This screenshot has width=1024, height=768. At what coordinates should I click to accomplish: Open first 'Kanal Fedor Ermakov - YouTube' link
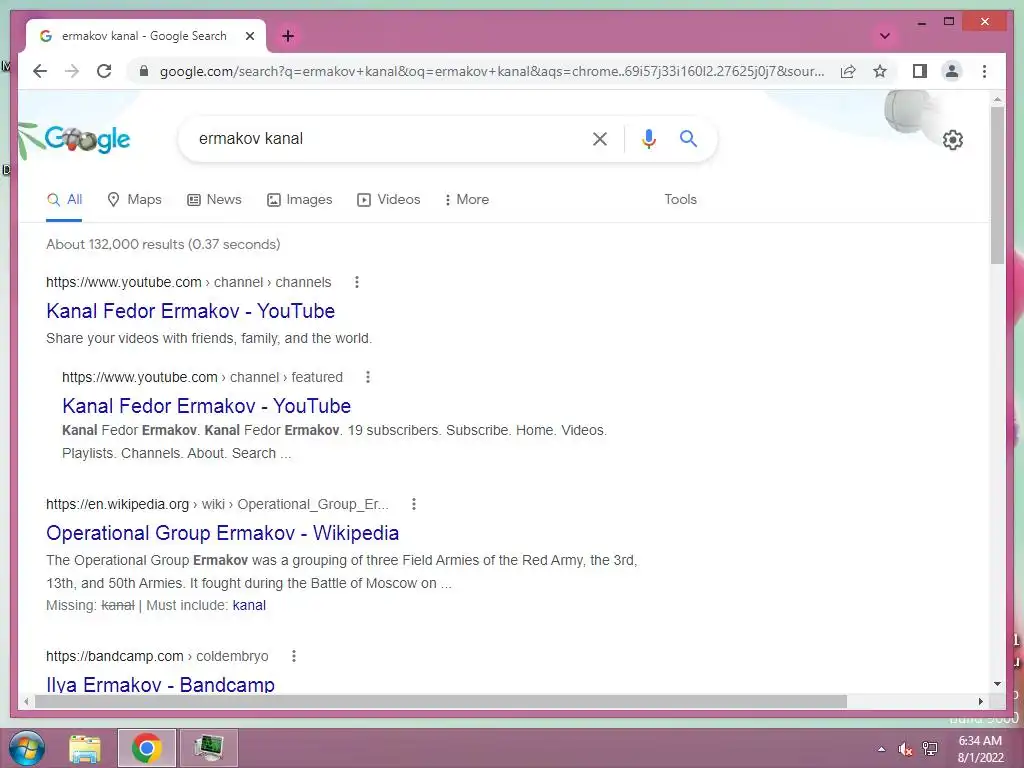pos(191,311)
